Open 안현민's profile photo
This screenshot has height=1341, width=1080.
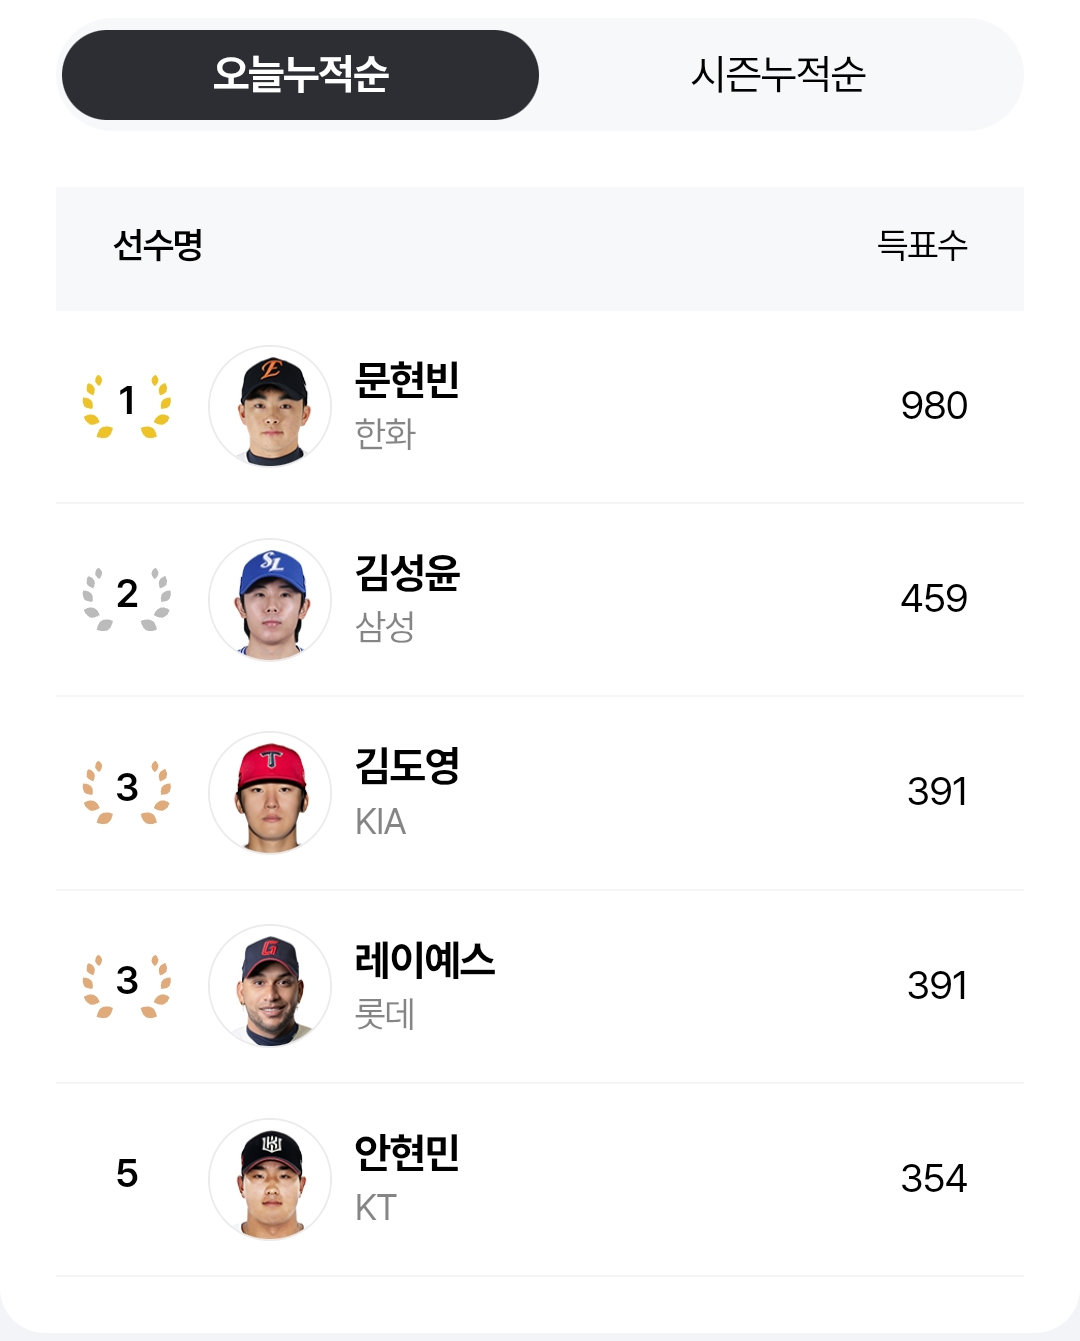[x=270, y=1178]
